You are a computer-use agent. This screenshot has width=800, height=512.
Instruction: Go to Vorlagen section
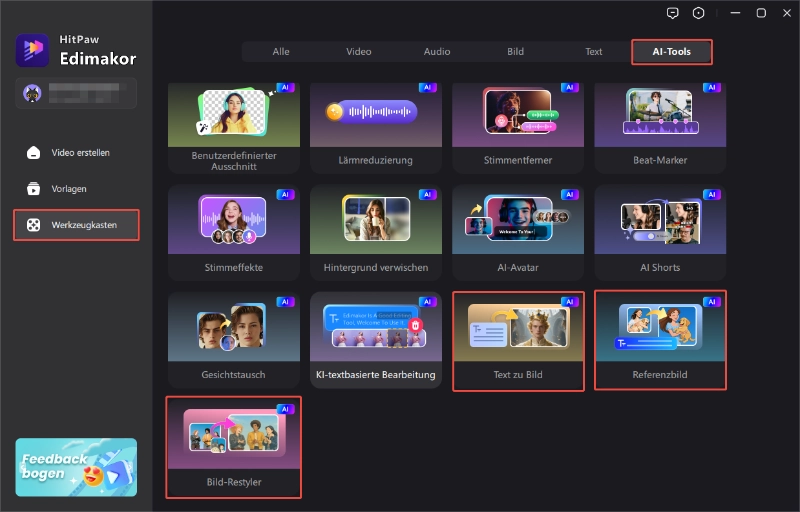(x=76, y=189)
